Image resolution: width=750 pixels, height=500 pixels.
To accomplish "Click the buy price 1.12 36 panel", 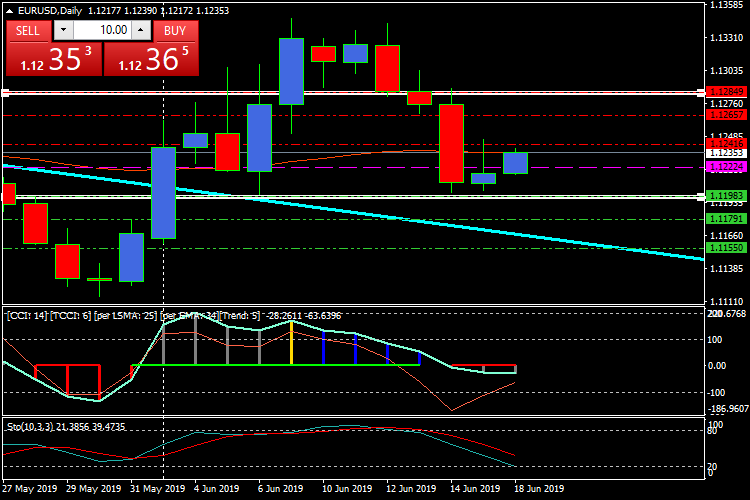I will coord(151,59).
